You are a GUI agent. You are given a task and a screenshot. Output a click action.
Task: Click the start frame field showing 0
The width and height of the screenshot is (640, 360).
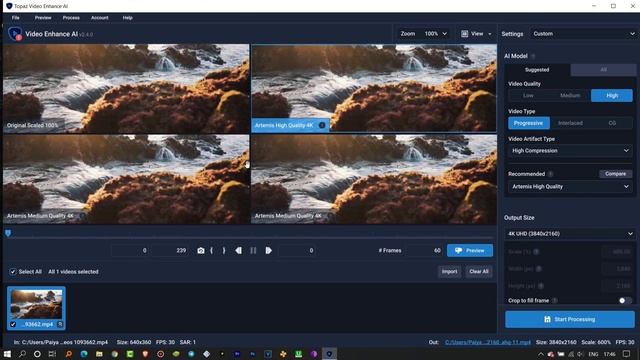(131, 251)
